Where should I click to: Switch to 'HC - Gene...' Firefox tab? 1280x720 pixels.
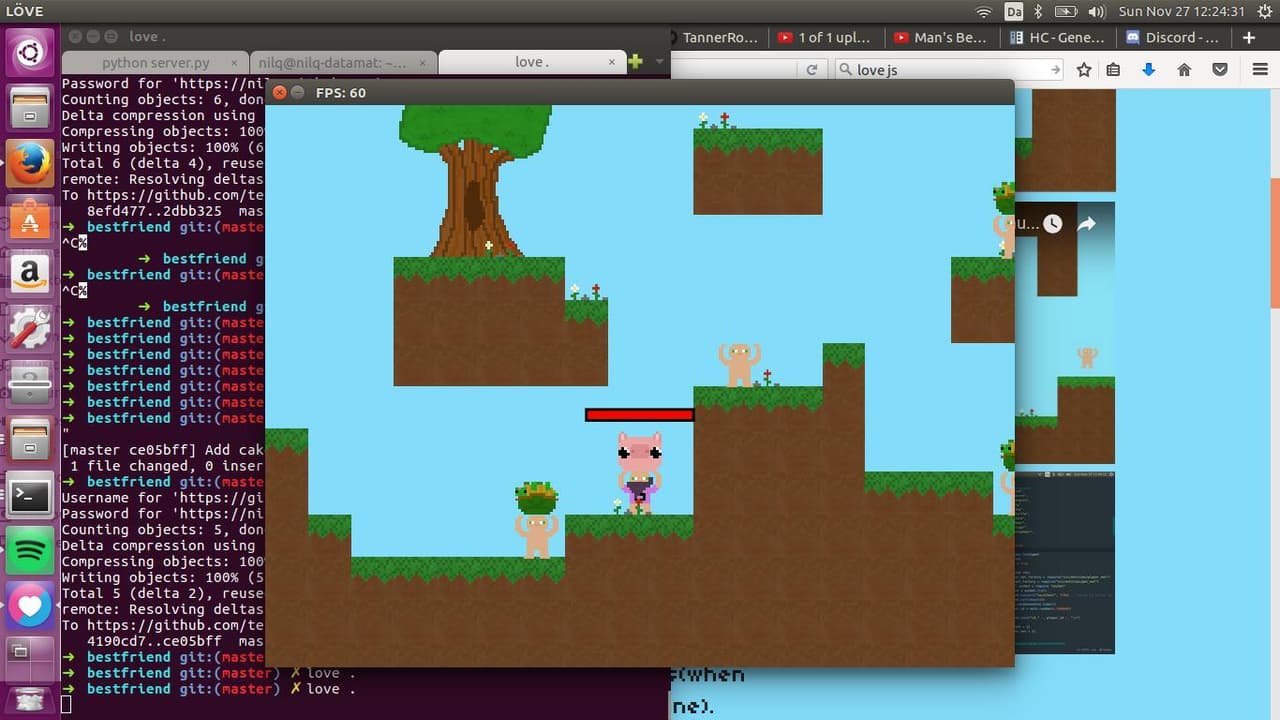(1059, 38)
